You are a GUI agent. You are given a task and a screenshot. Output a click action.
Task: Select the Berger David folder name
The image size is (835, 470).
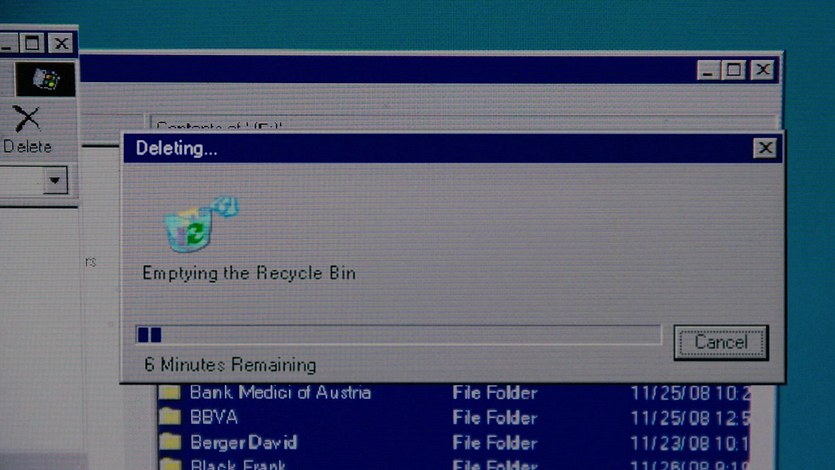[x=243, y=441]
